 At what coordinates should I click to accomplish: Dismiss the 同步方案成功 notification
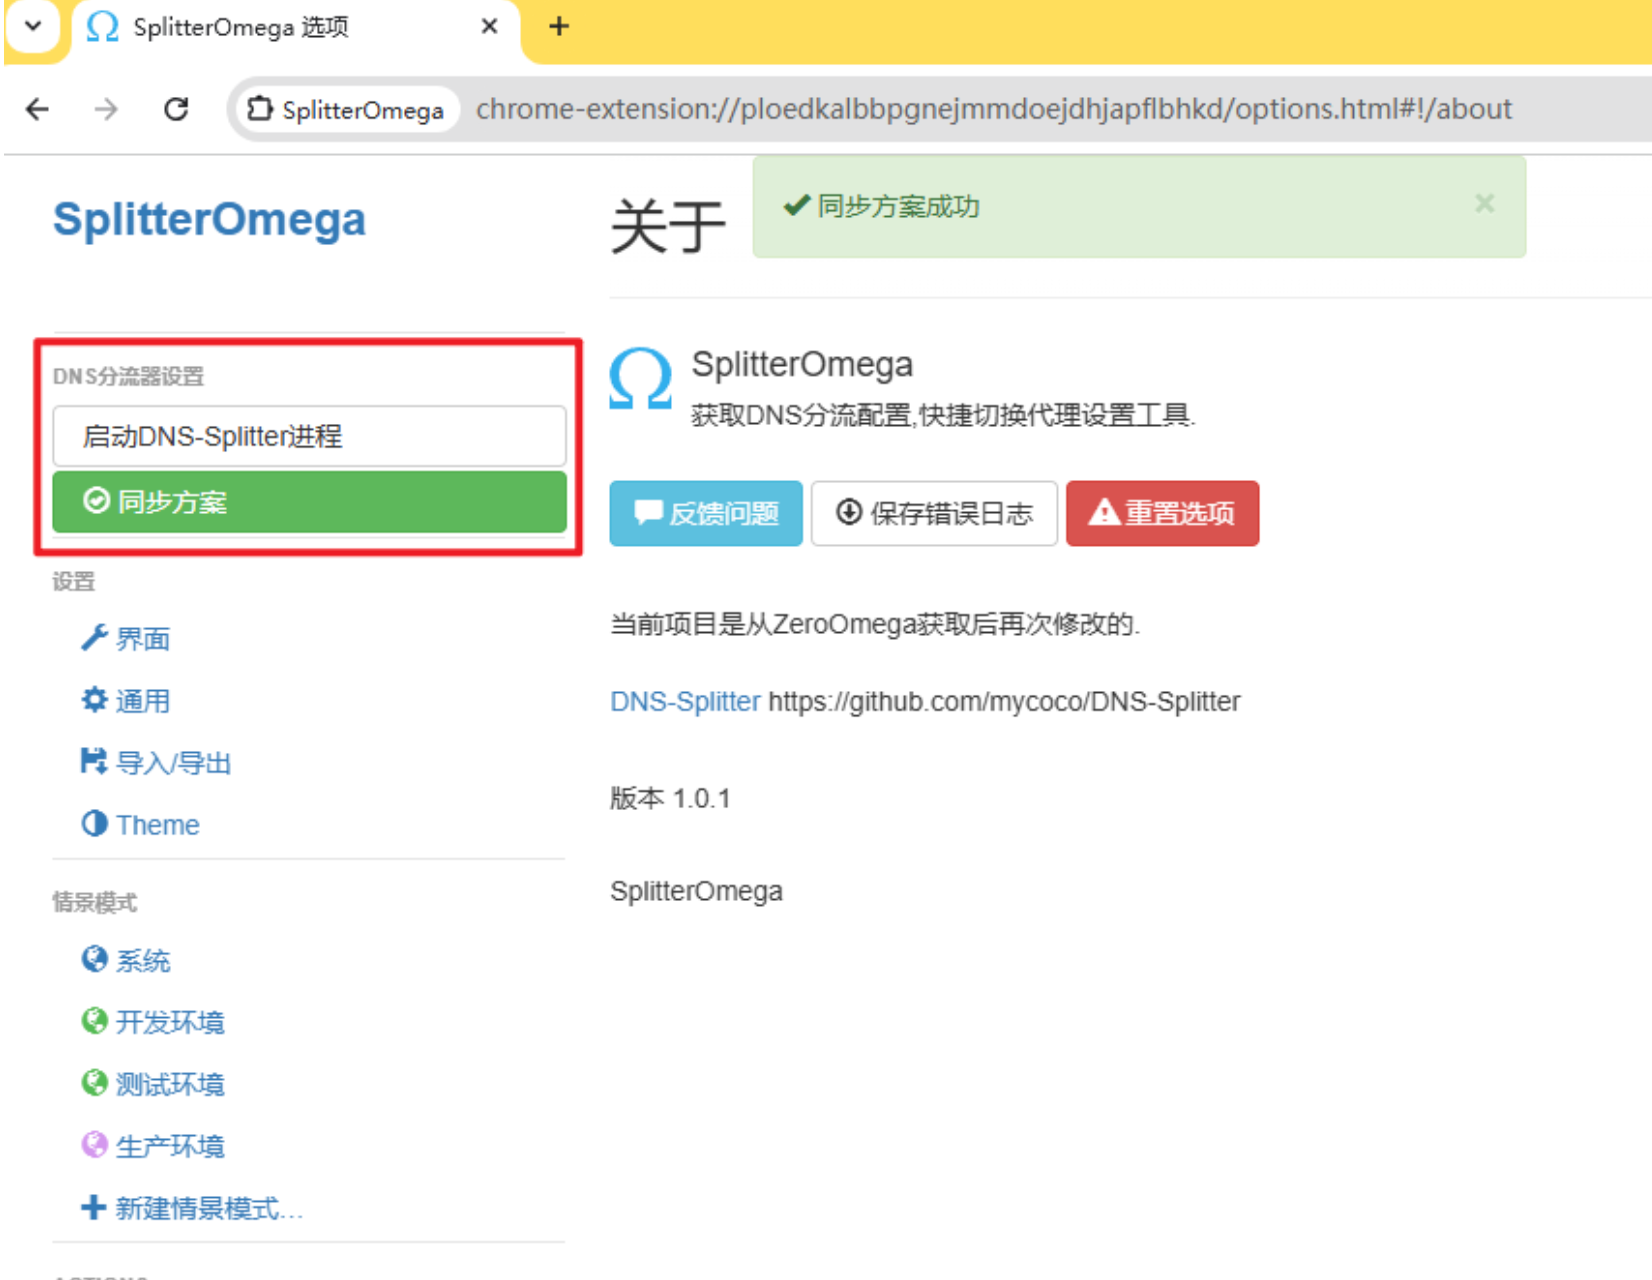pos(1484,204)
